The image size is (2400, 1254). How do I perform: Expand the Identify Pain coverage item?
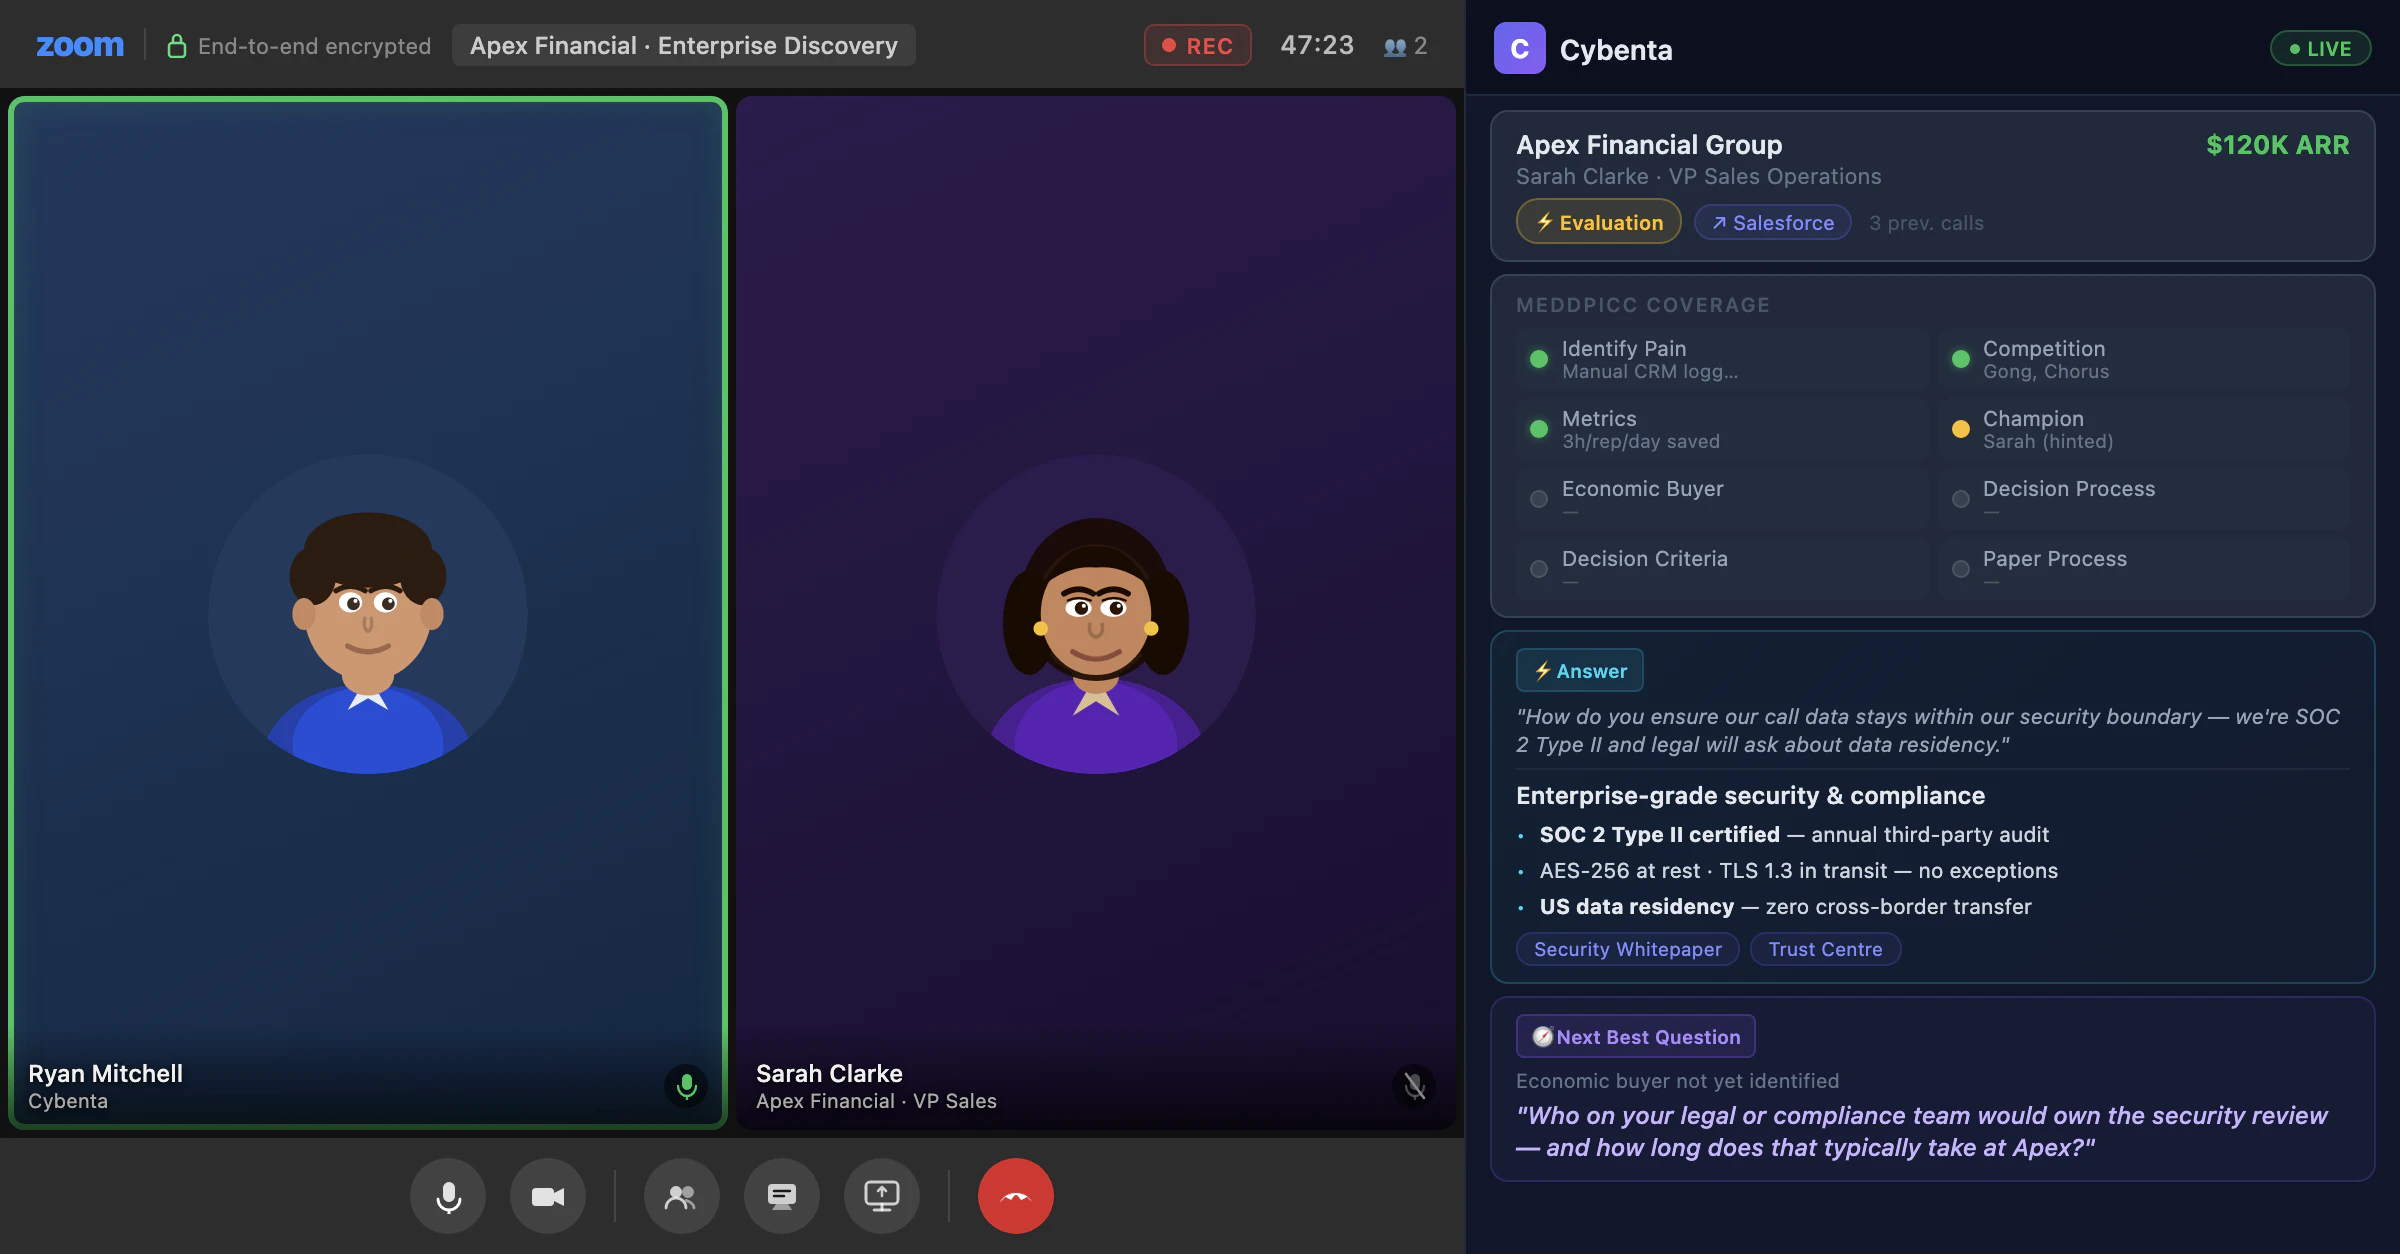[x=1720, y=358]
